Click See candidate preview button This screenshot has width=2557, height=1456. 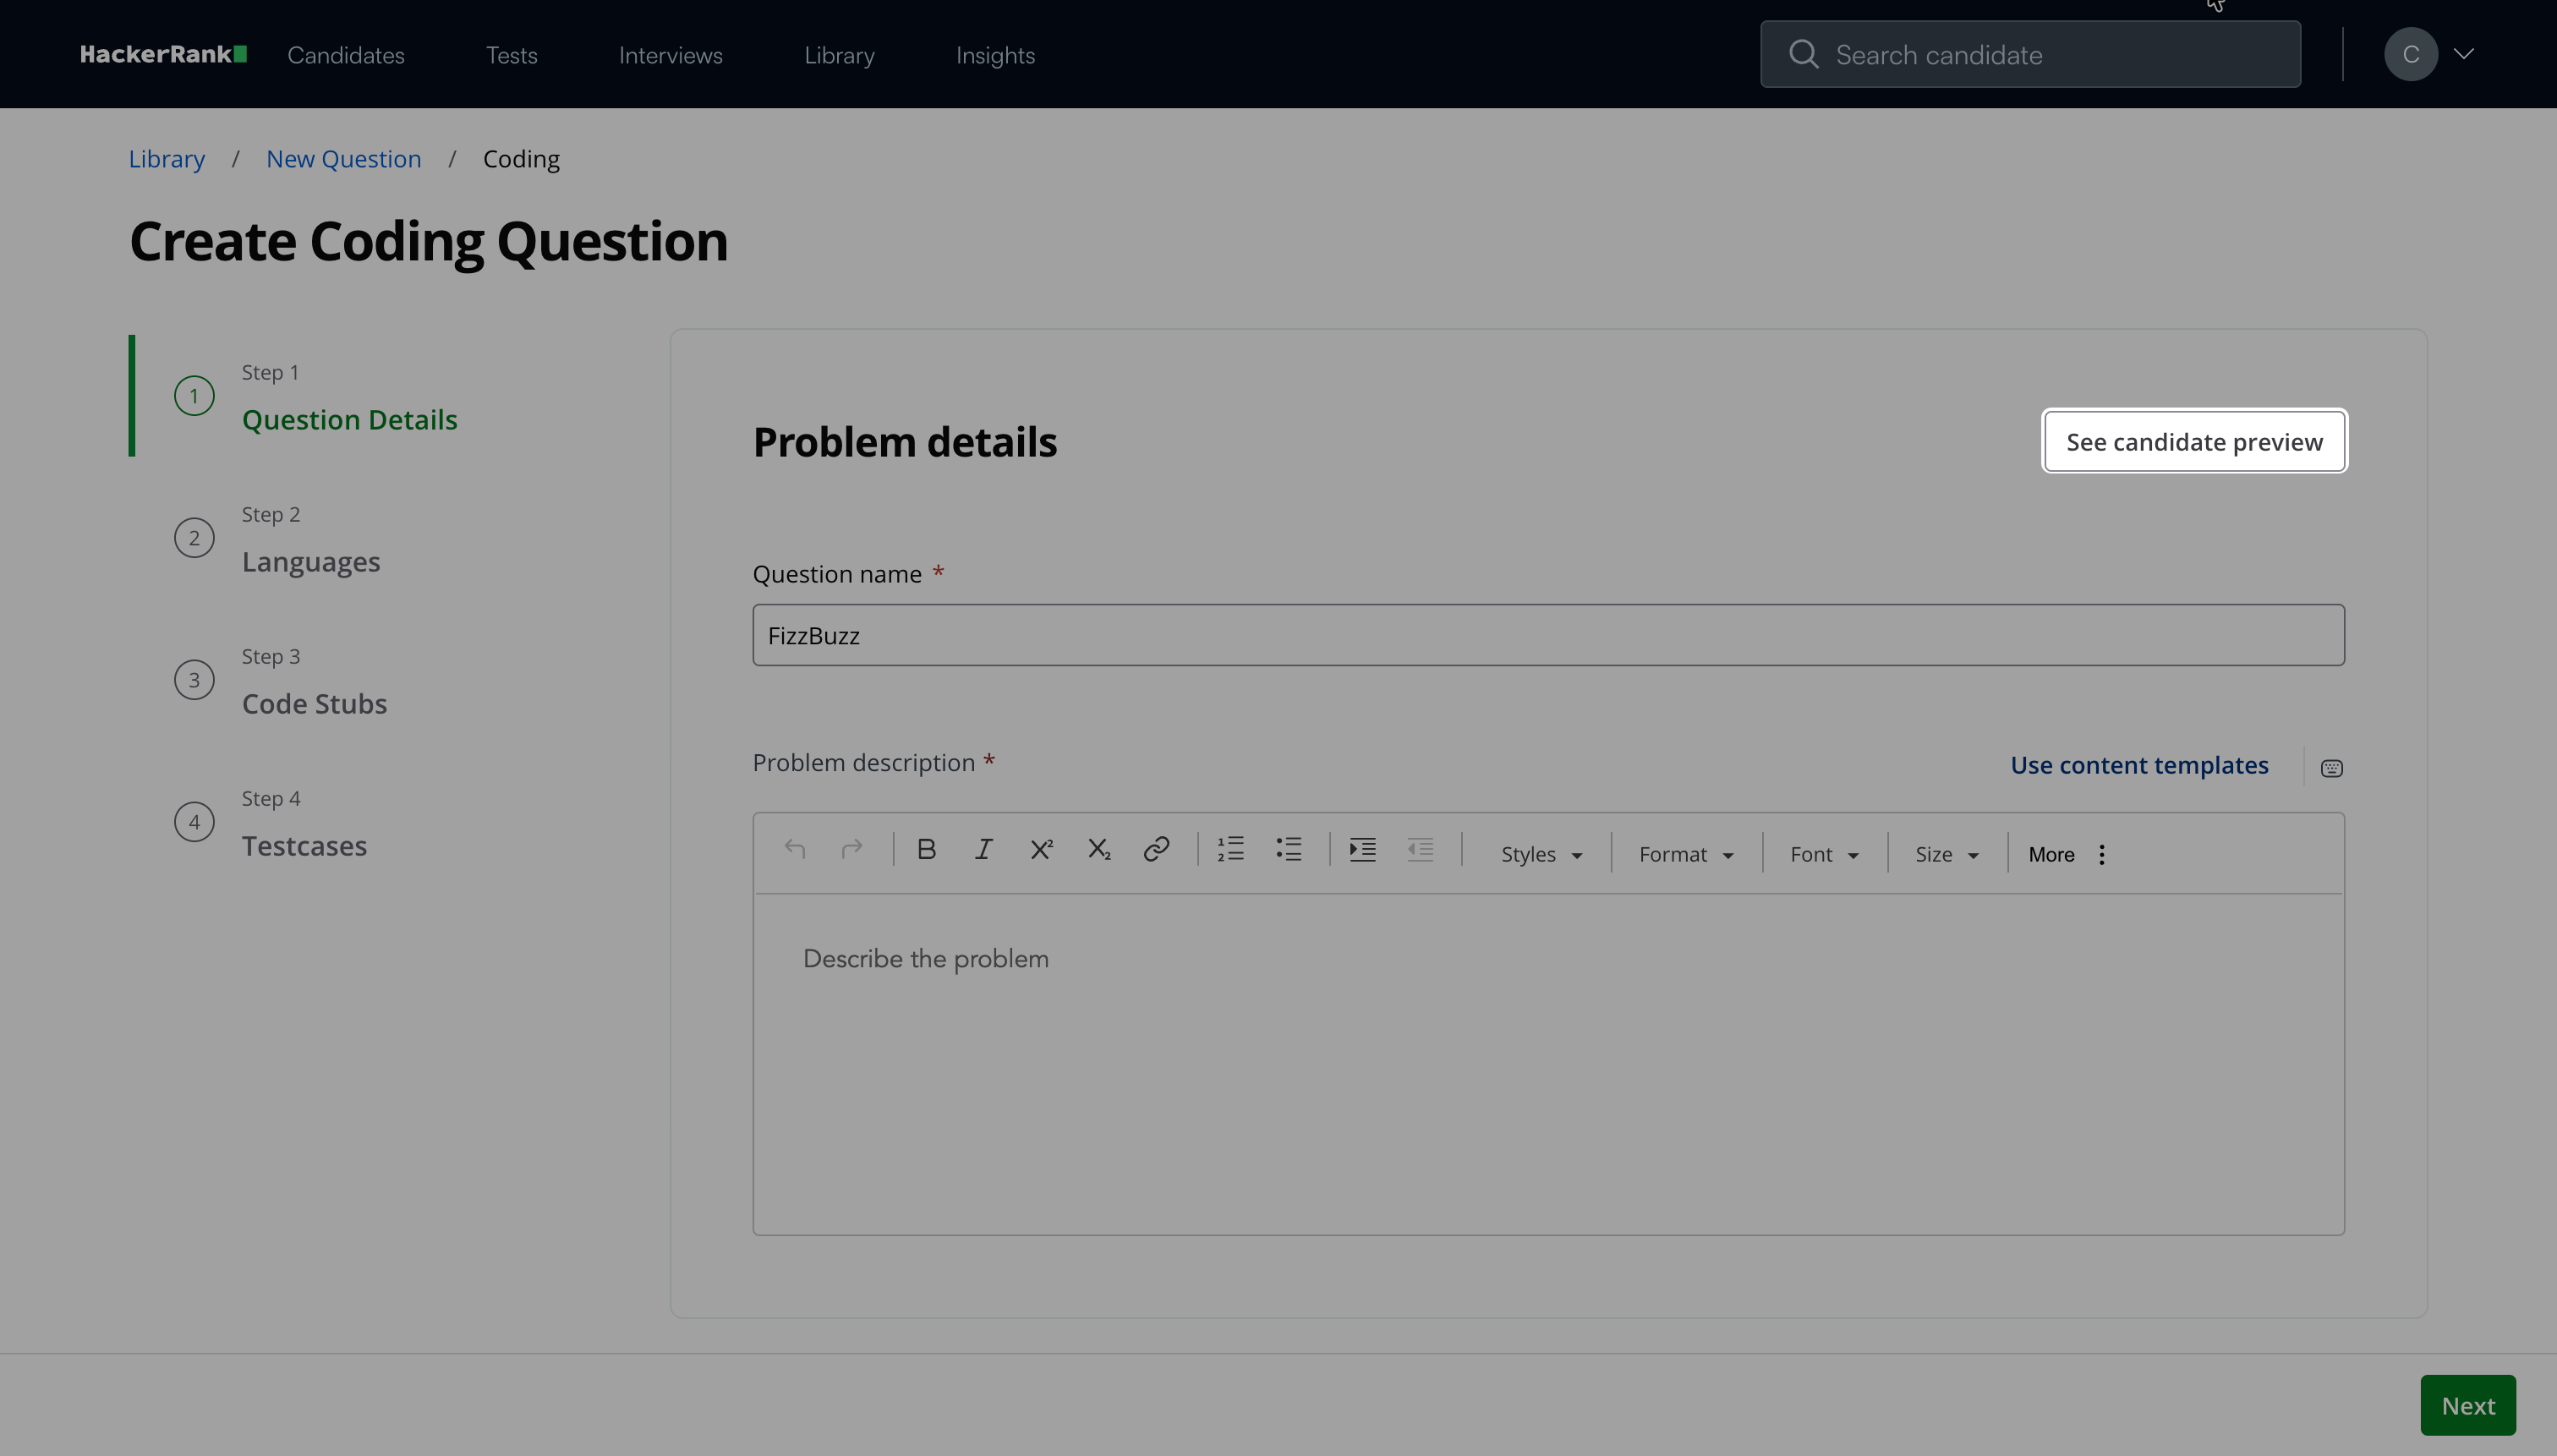[x=2194, y=442]
